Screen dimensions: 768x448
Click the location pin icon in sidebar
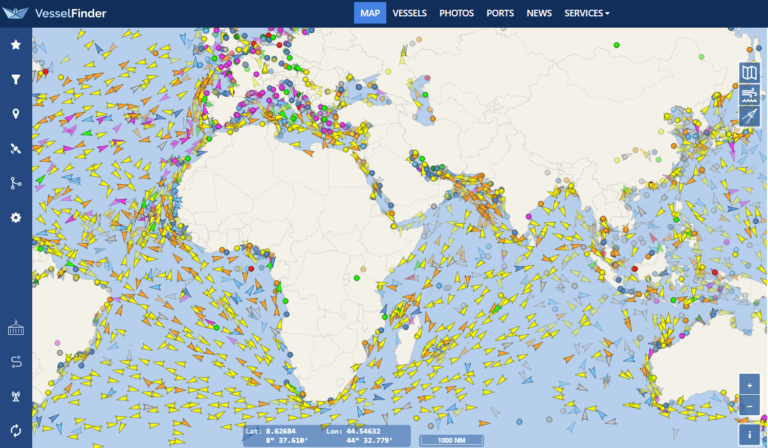(x=15, y=114)
